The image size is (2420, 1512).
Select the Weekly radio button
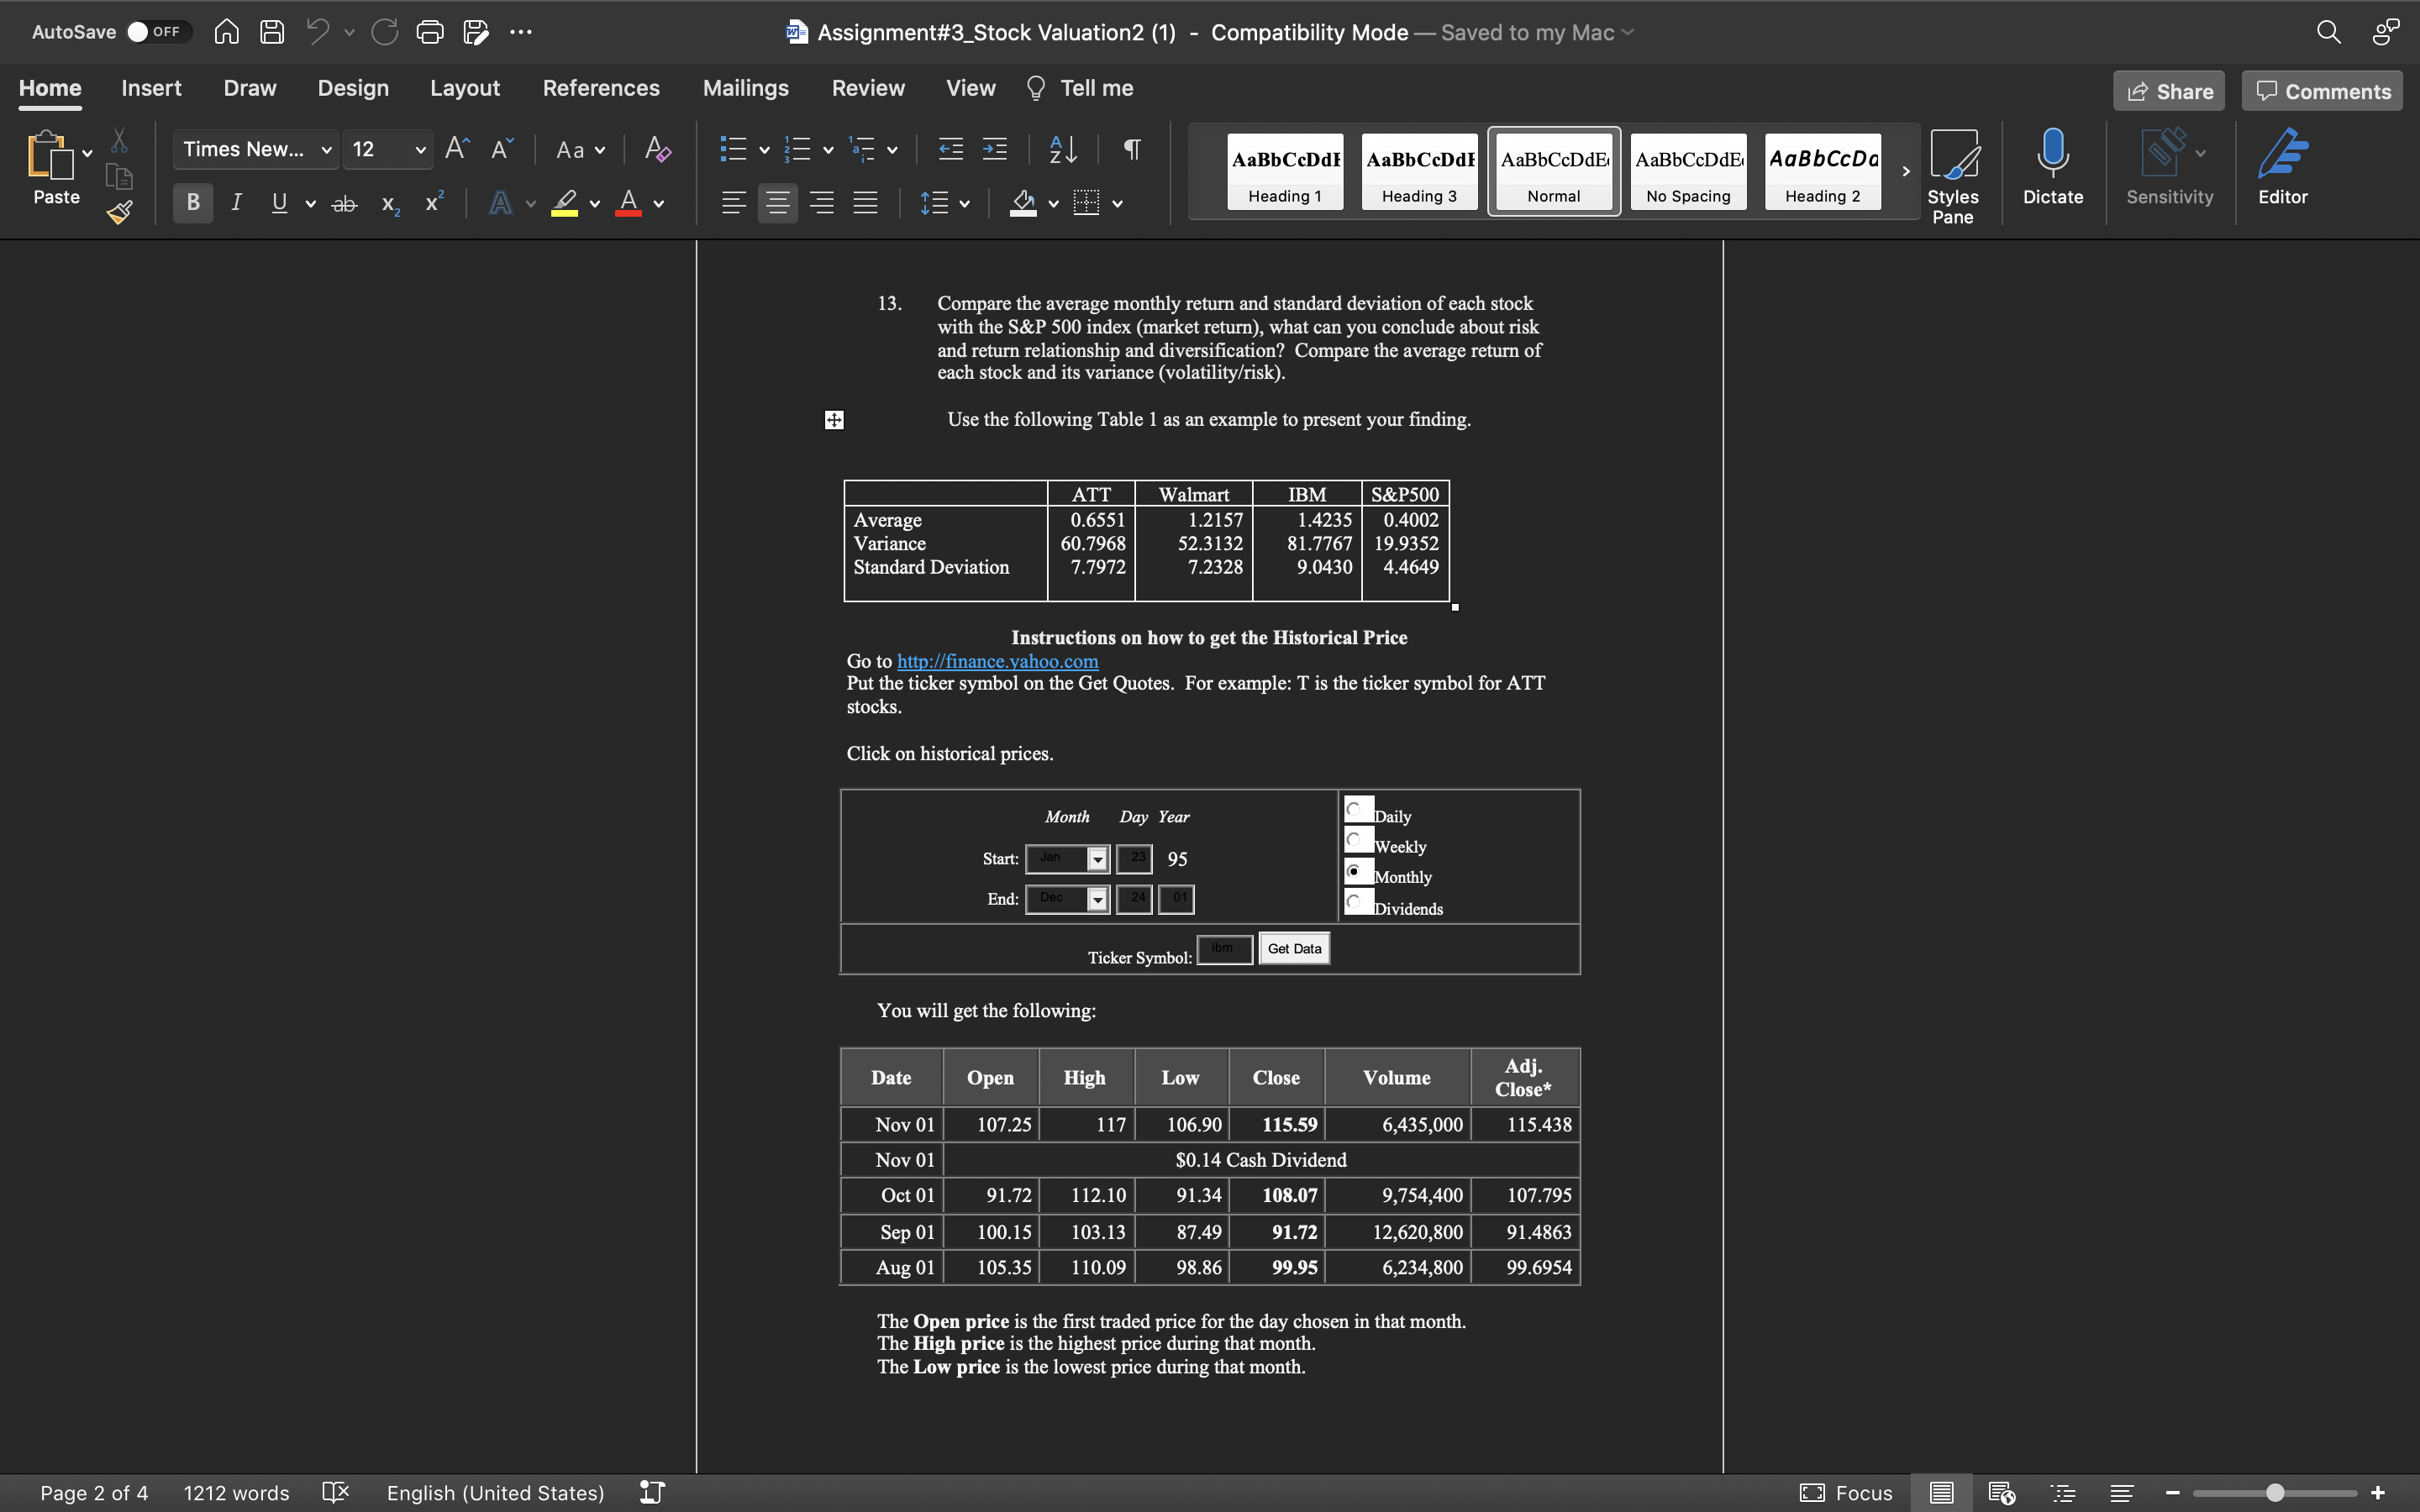tap(1354, 840)
